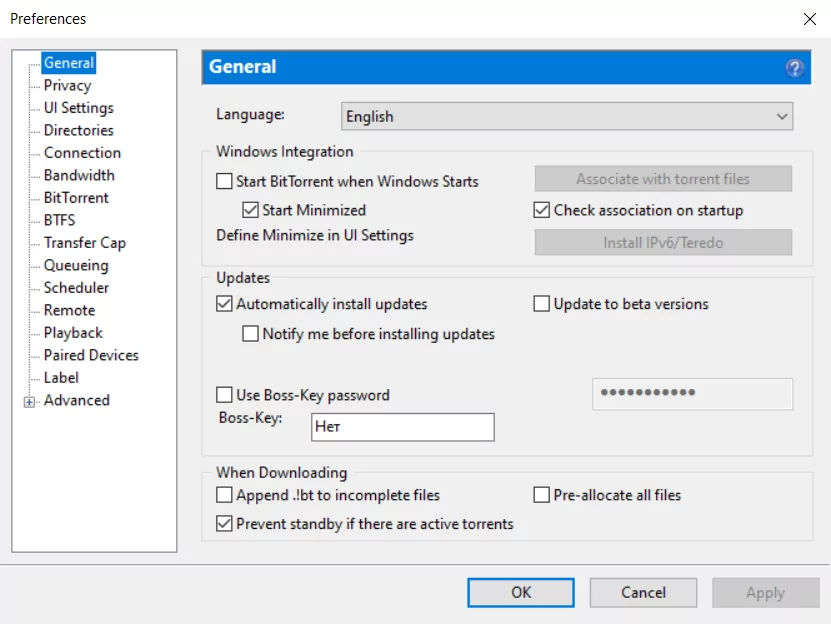Click Associate with torrent files button

663,179
